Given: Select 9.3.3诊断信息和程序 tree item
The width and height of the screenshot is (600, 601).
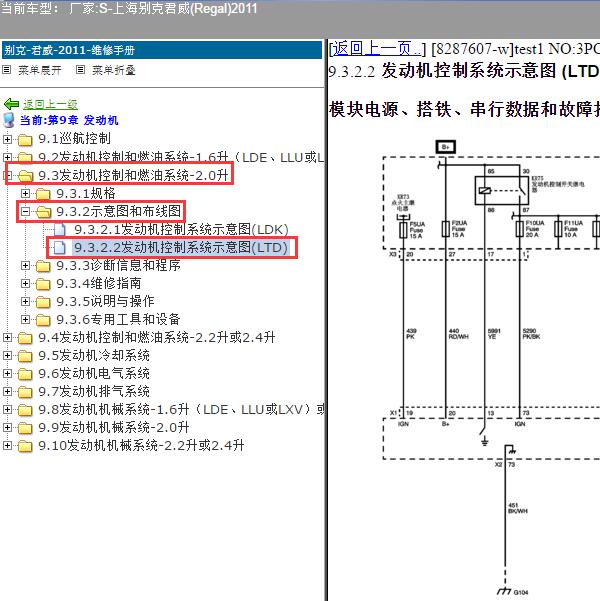Looking at the screenshot, I should click(118, 265).
